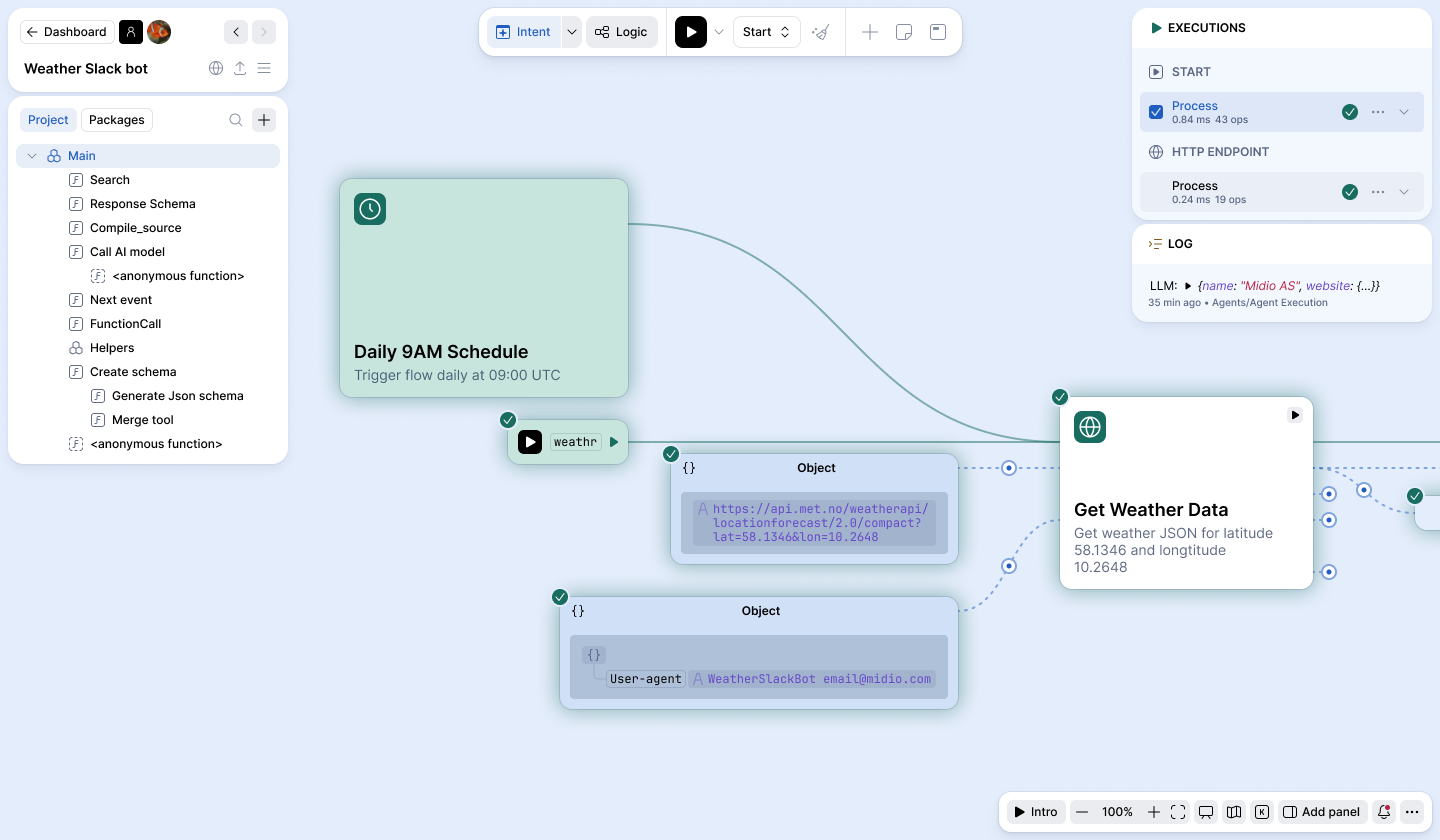1440x840 pixels.
Task: Start the Intro tutorial
Action: pos(1035,812)
